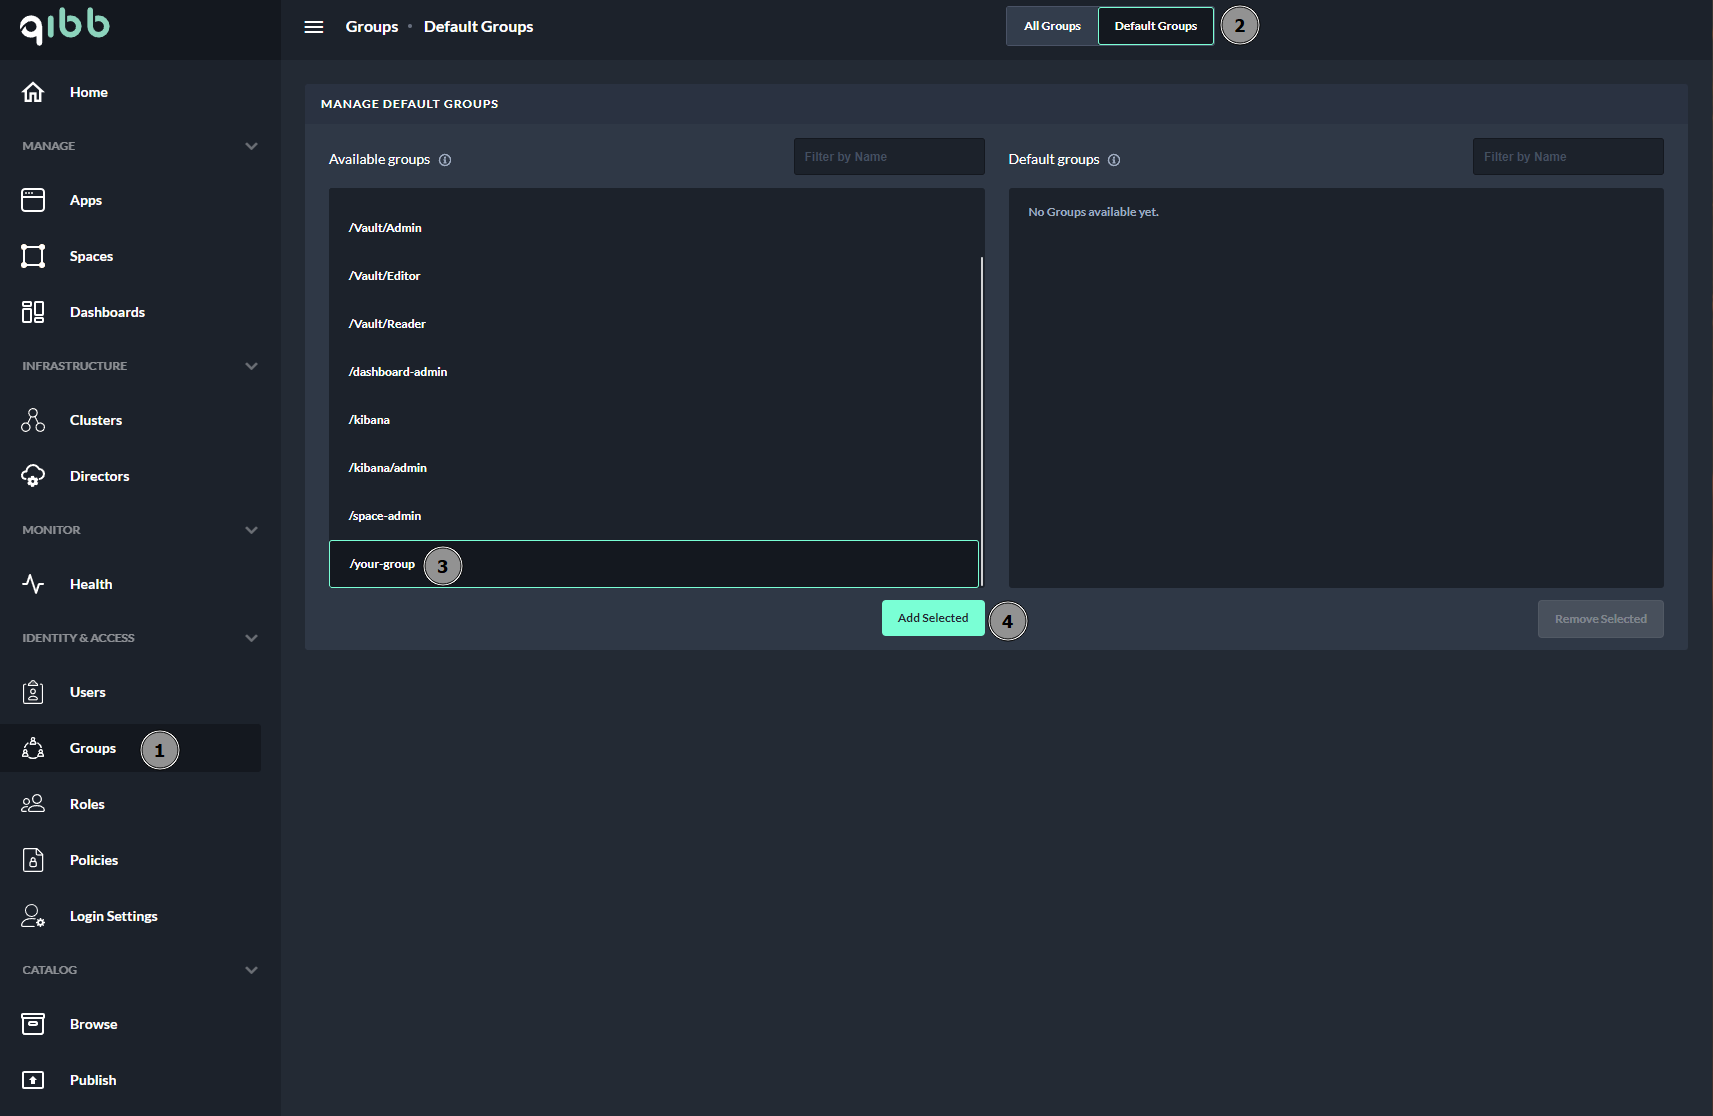Viewport: 1713px width, 1116px height.
Task: Open Apps via its sidebar icon
Action: pos(33,200)
